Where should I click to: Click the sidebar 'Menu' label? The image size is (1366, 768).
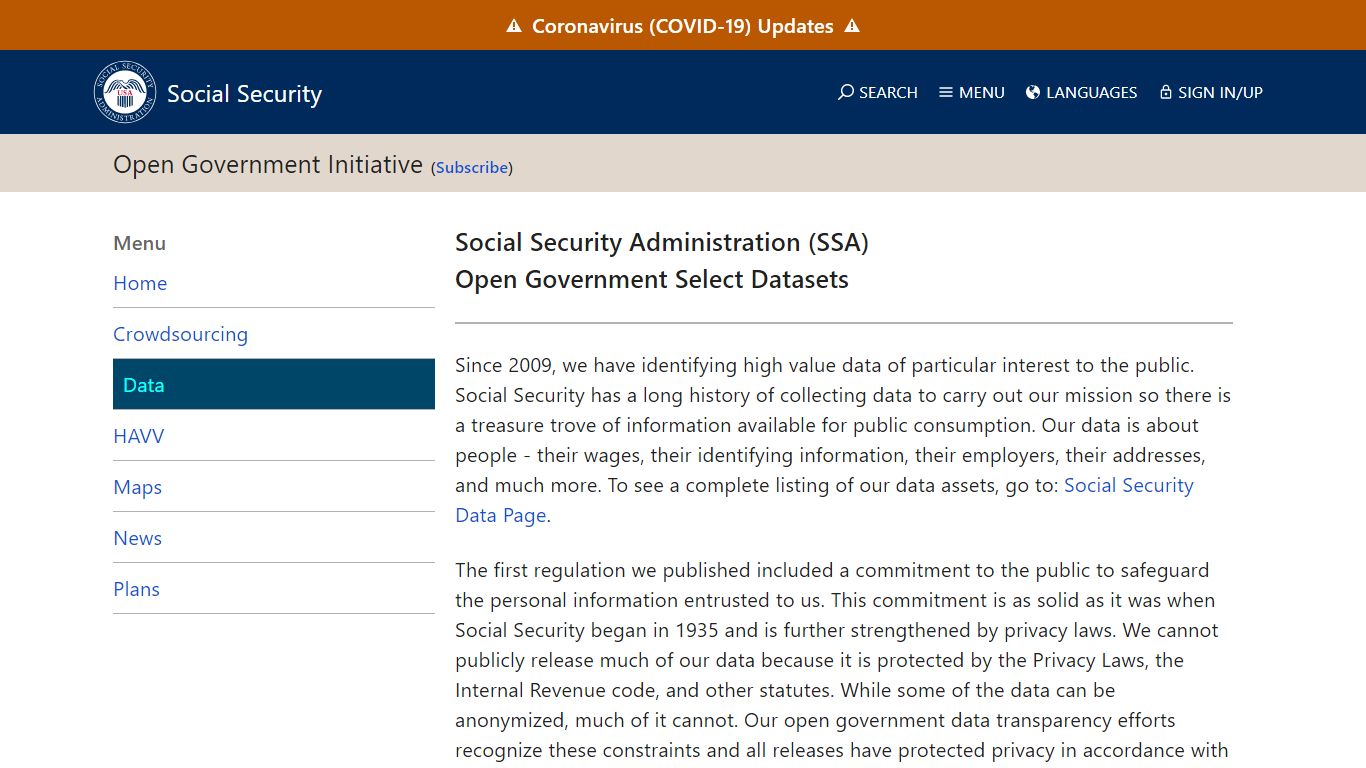139,243
